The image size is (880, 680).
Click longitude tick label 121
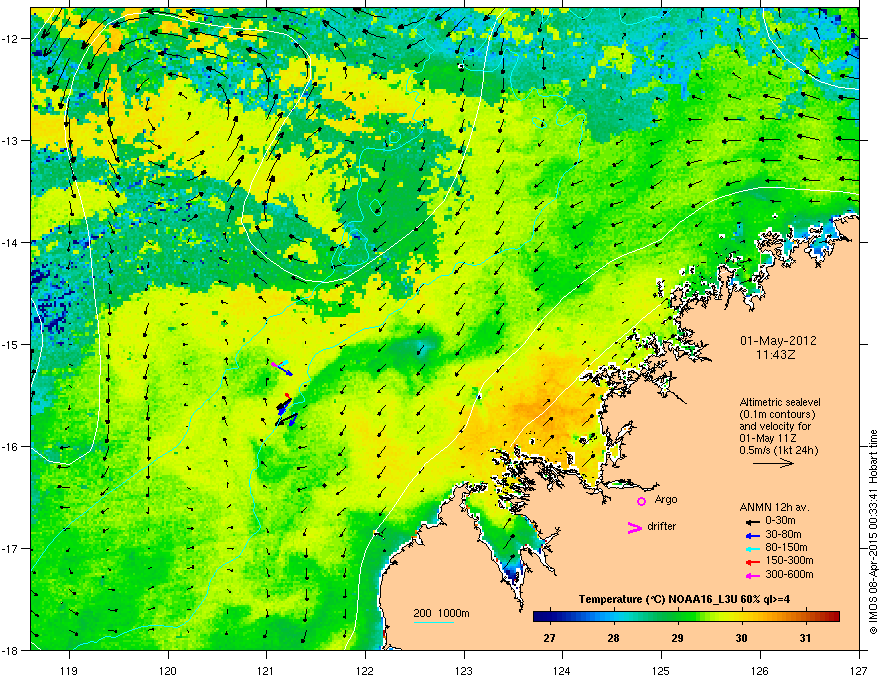click(x=266, y=670)
